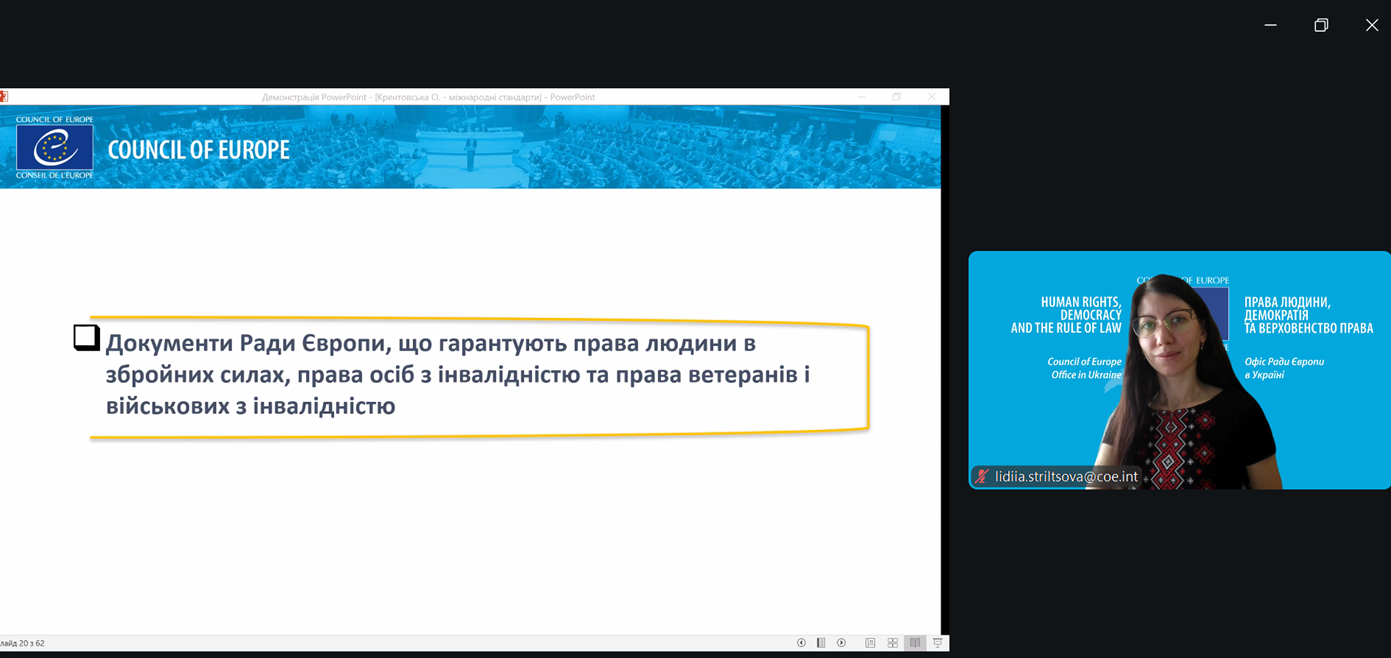Switch to Slide Sorter grid view
Screen dimensions: 1391x658
click(x=892, y=643)
